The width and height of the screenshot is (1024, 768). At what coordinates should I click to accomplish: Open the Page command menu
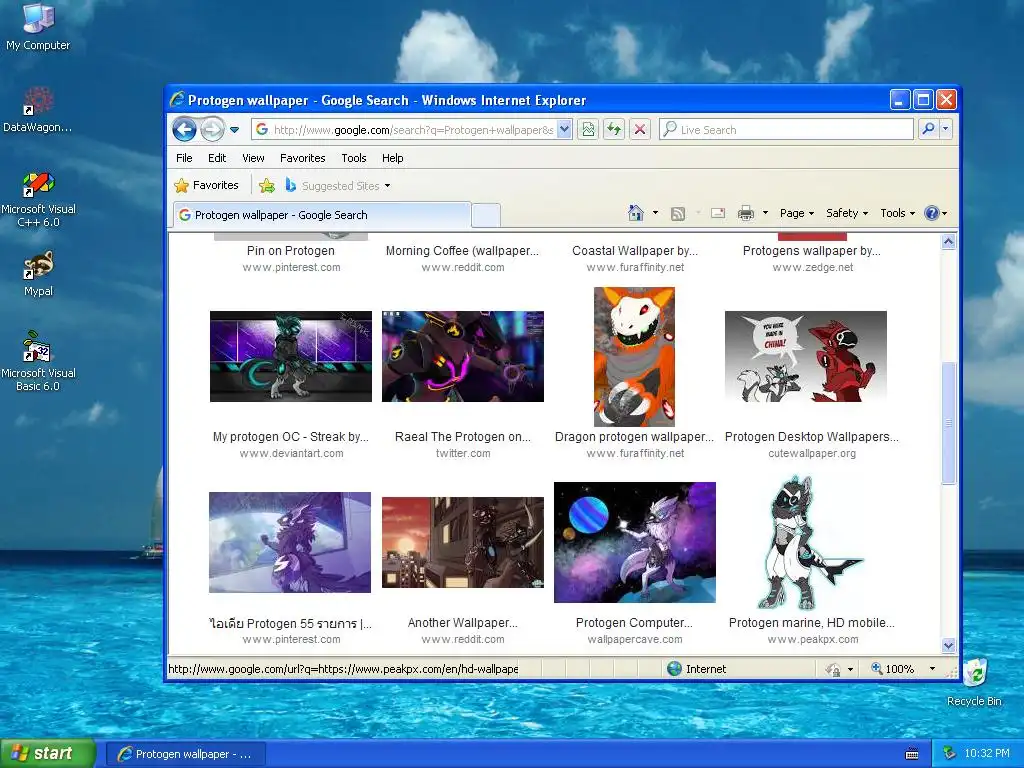point(797,213)
